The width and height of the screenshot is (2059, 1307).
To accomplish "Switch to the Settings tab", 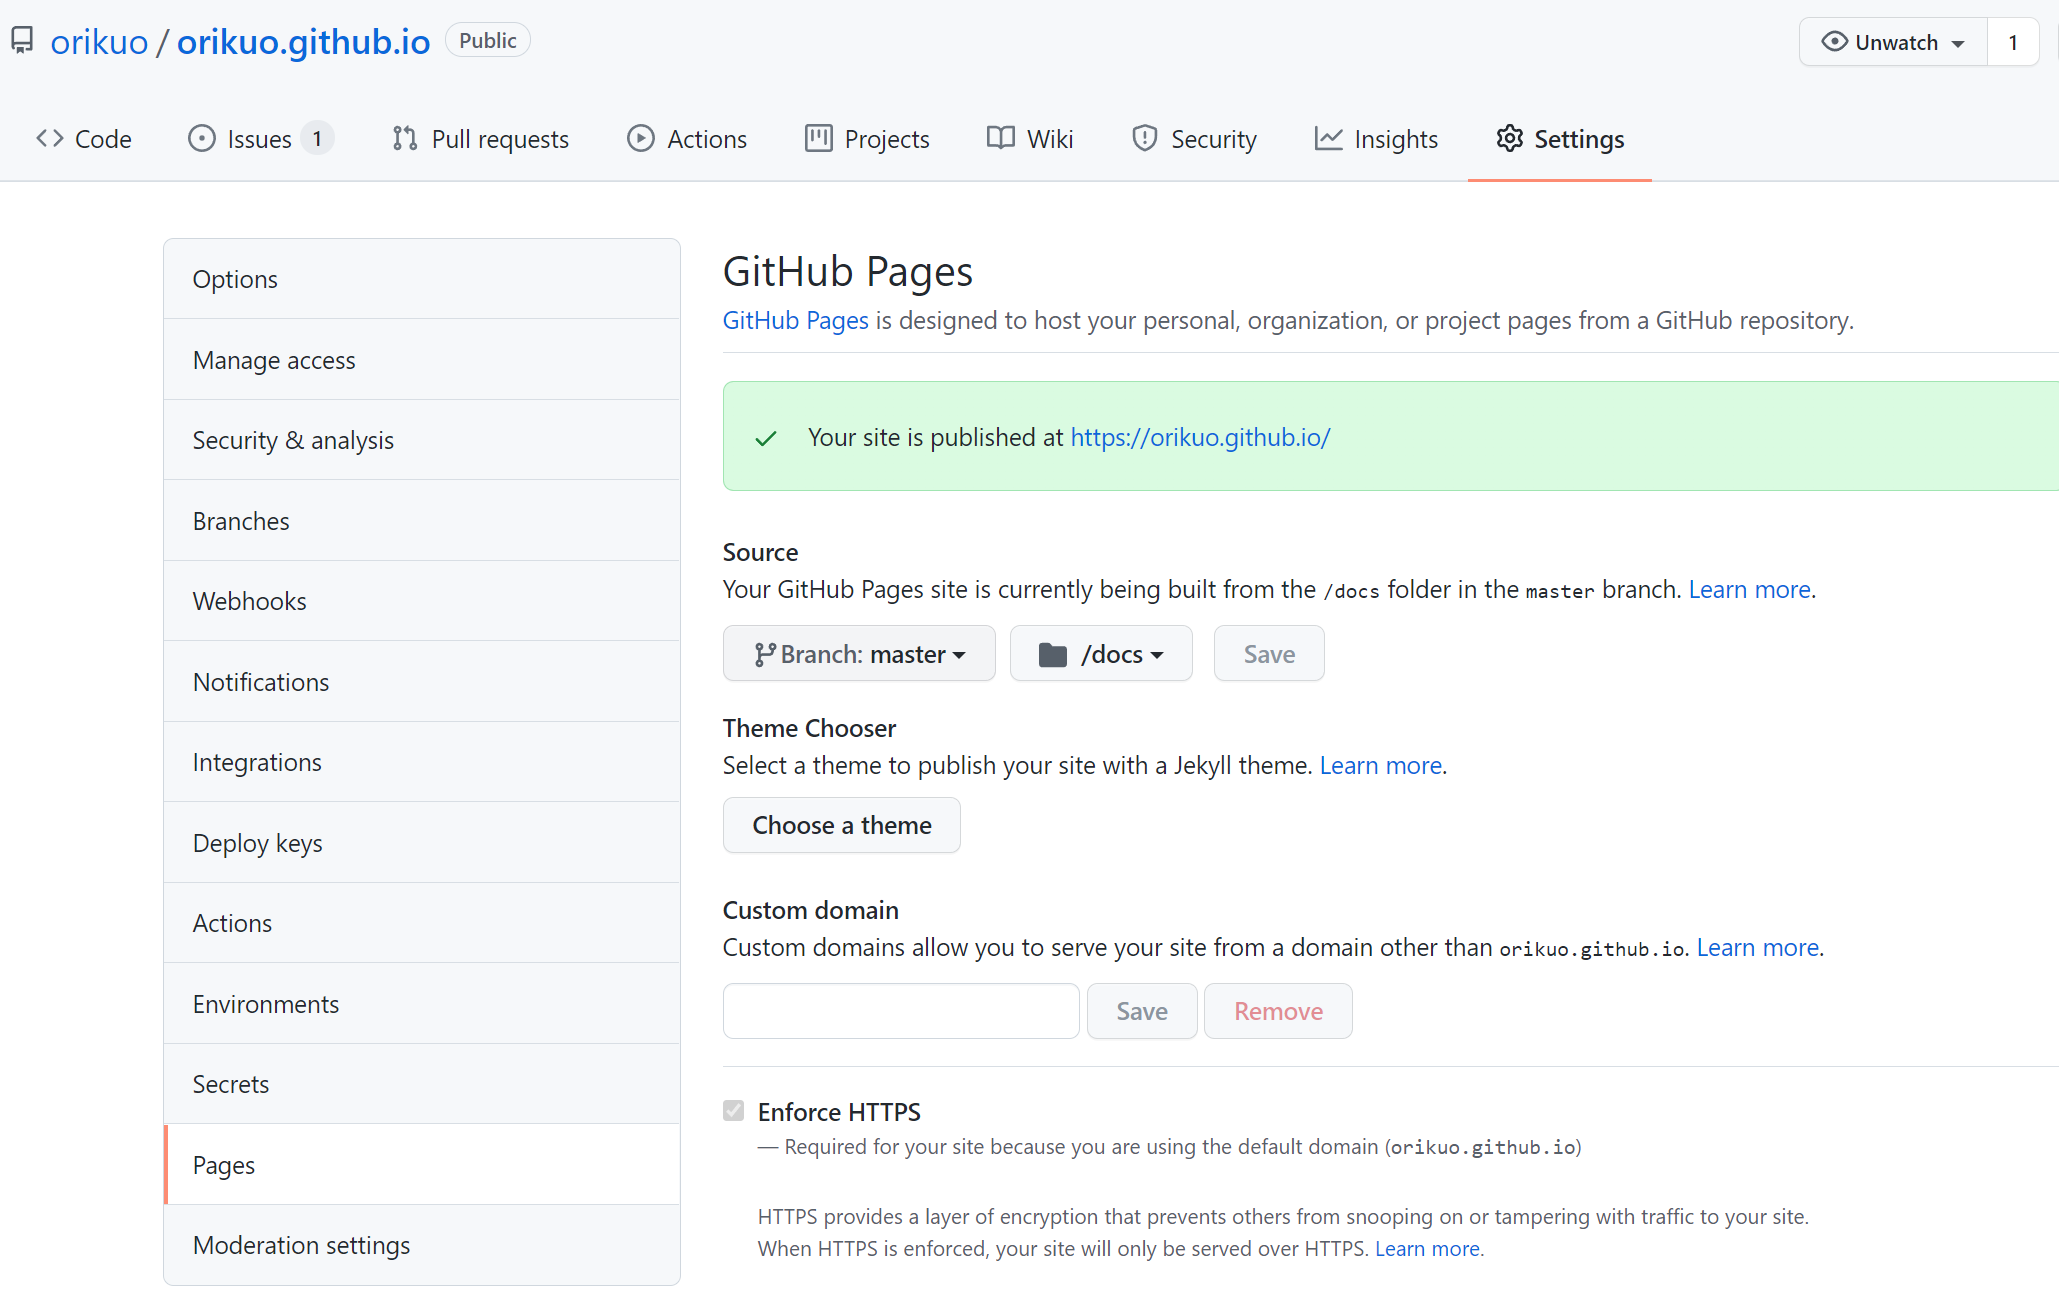I will [x=1560, y=139].
